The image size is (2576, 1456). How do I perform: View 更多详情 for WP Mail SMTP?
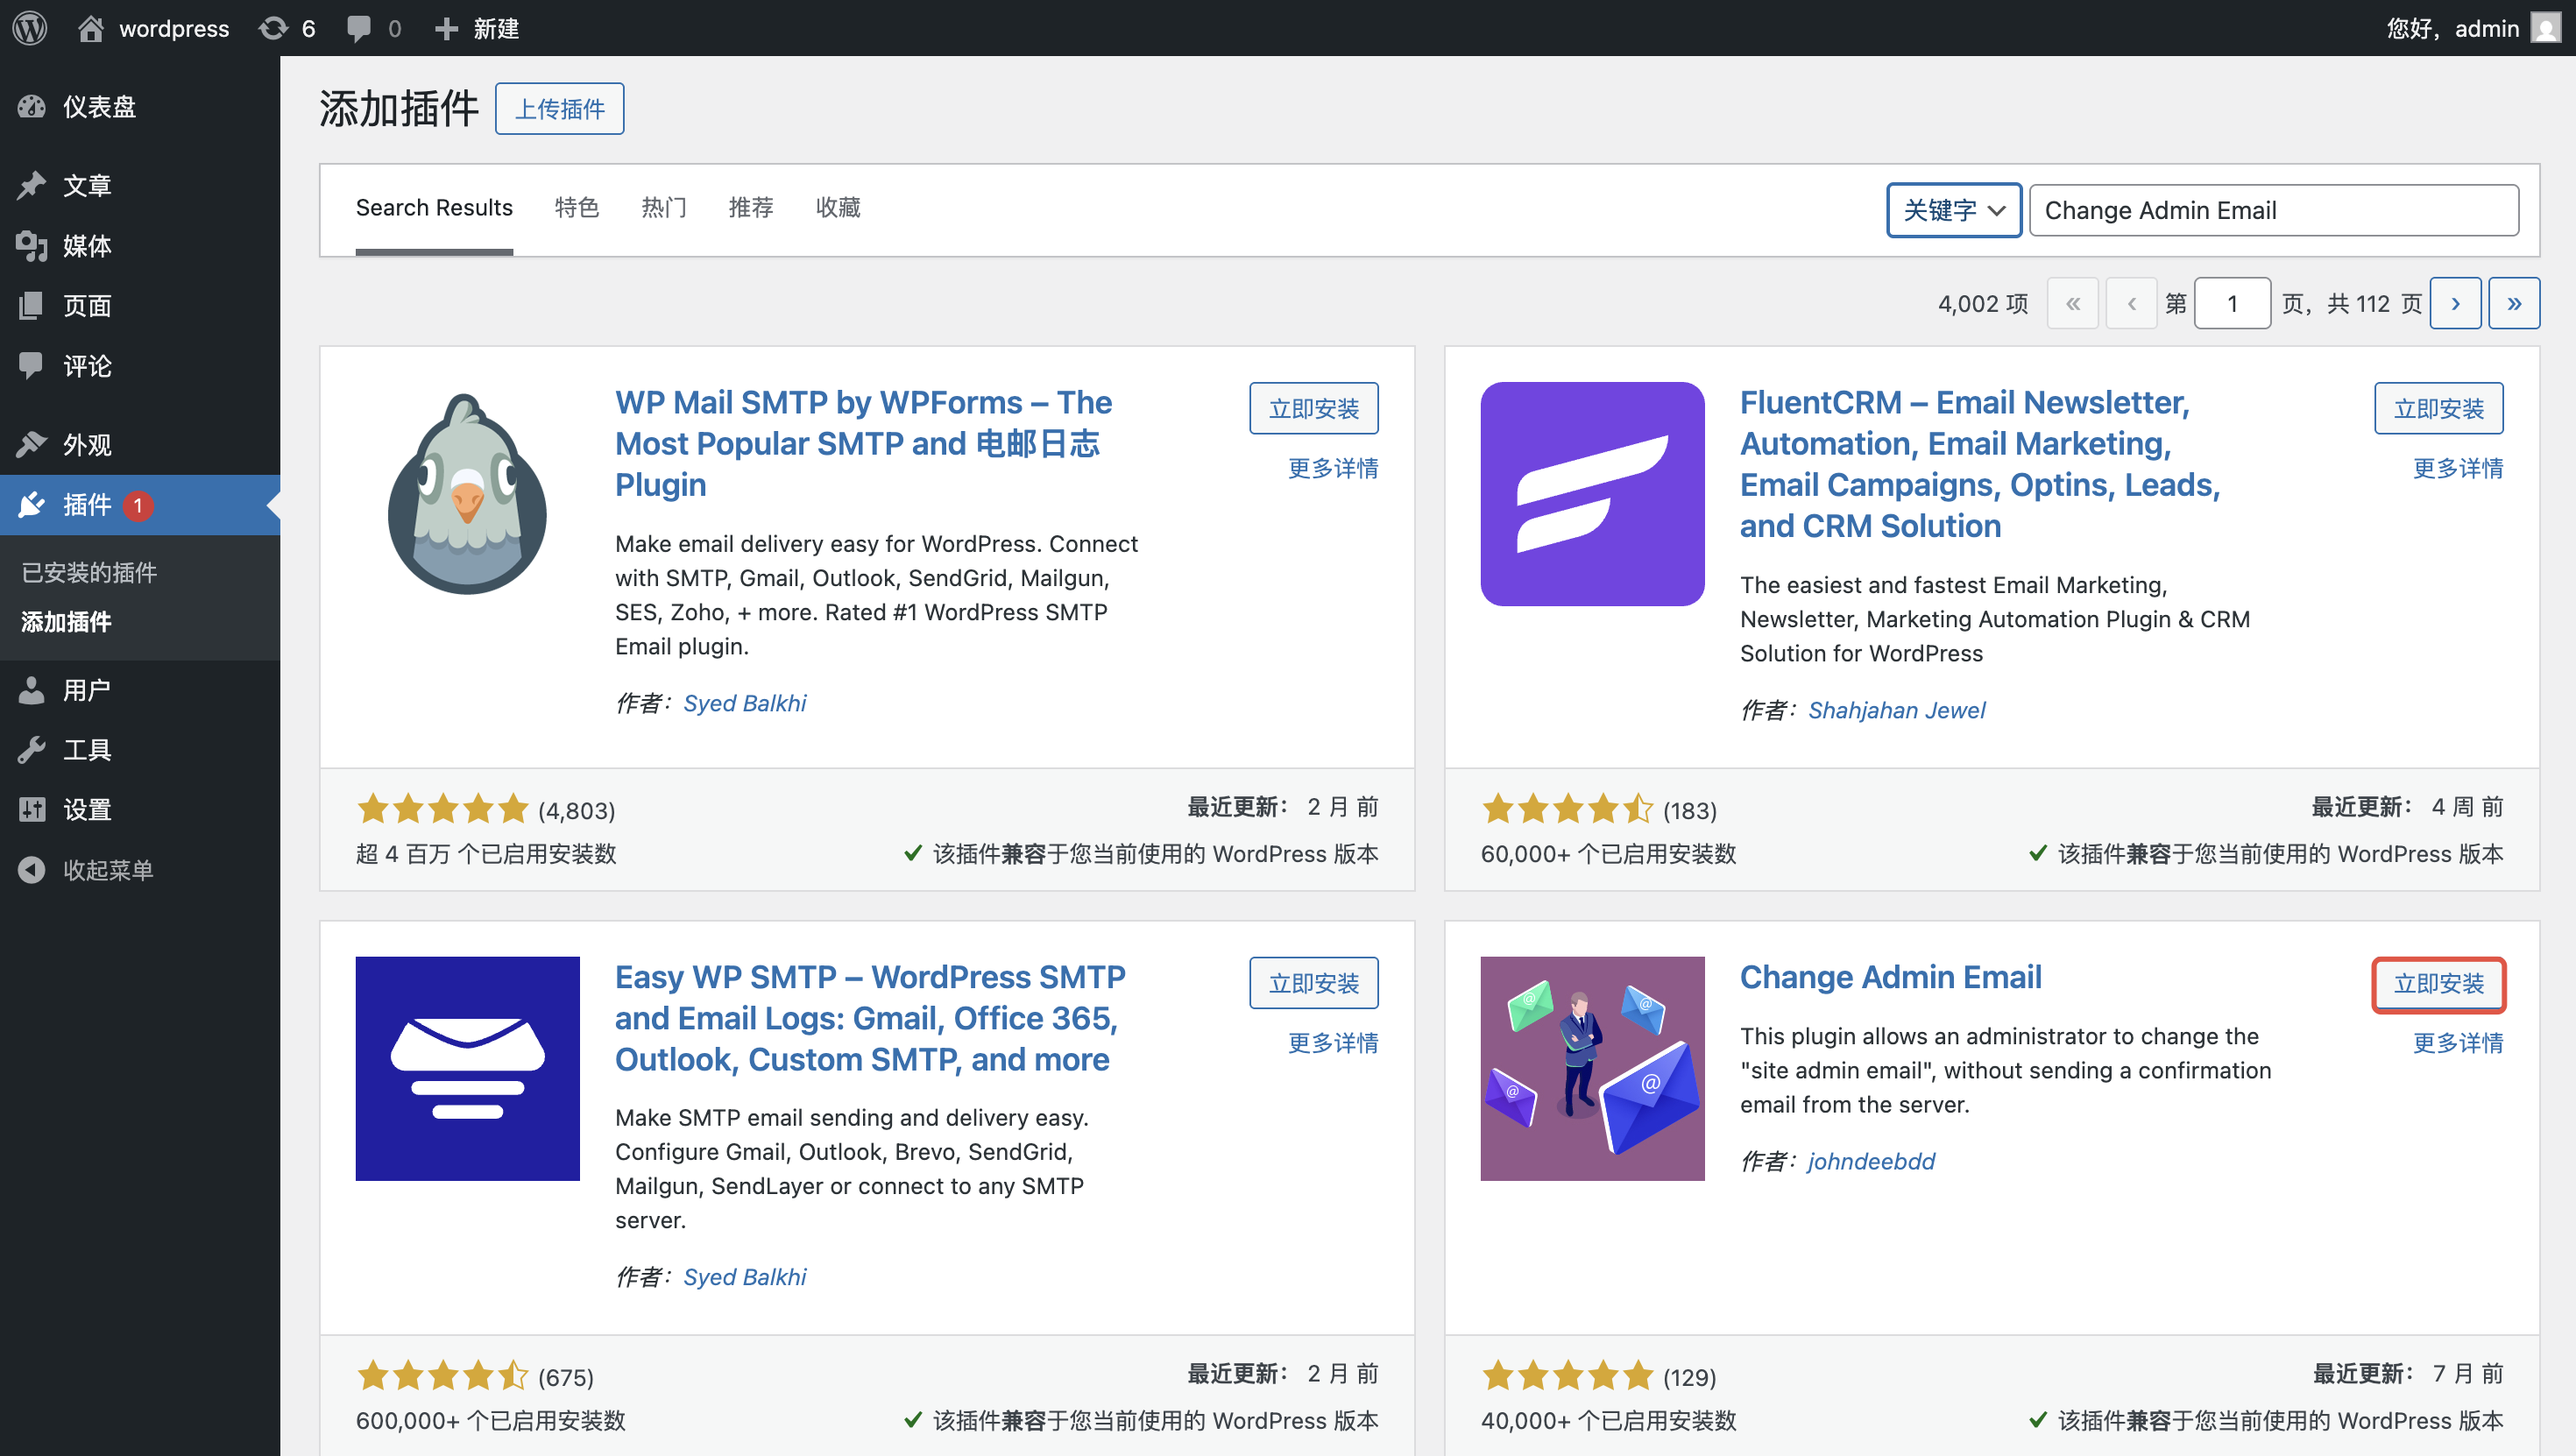[1333, 468]
